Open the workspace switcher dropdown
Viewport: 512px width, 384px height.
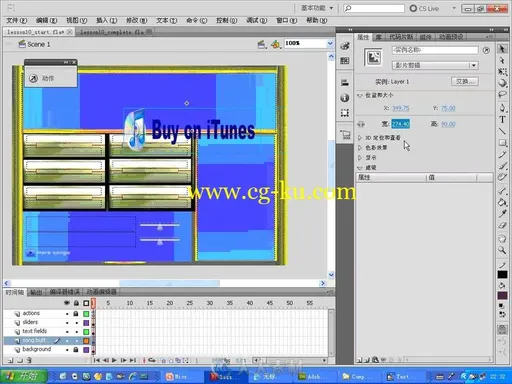(x=317, y=8)
